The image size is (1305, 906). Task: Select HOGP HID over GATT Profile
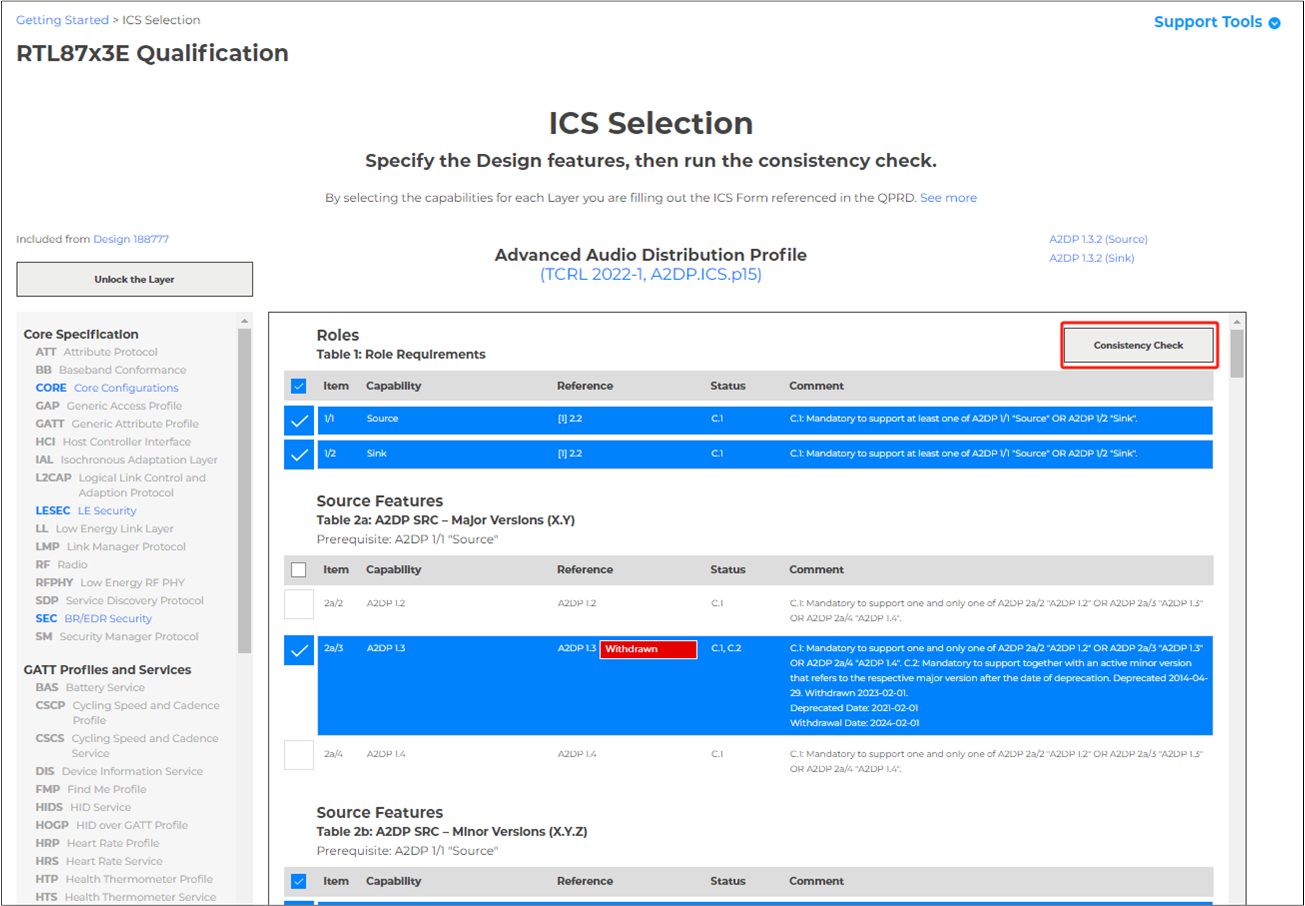coord(111,826)
